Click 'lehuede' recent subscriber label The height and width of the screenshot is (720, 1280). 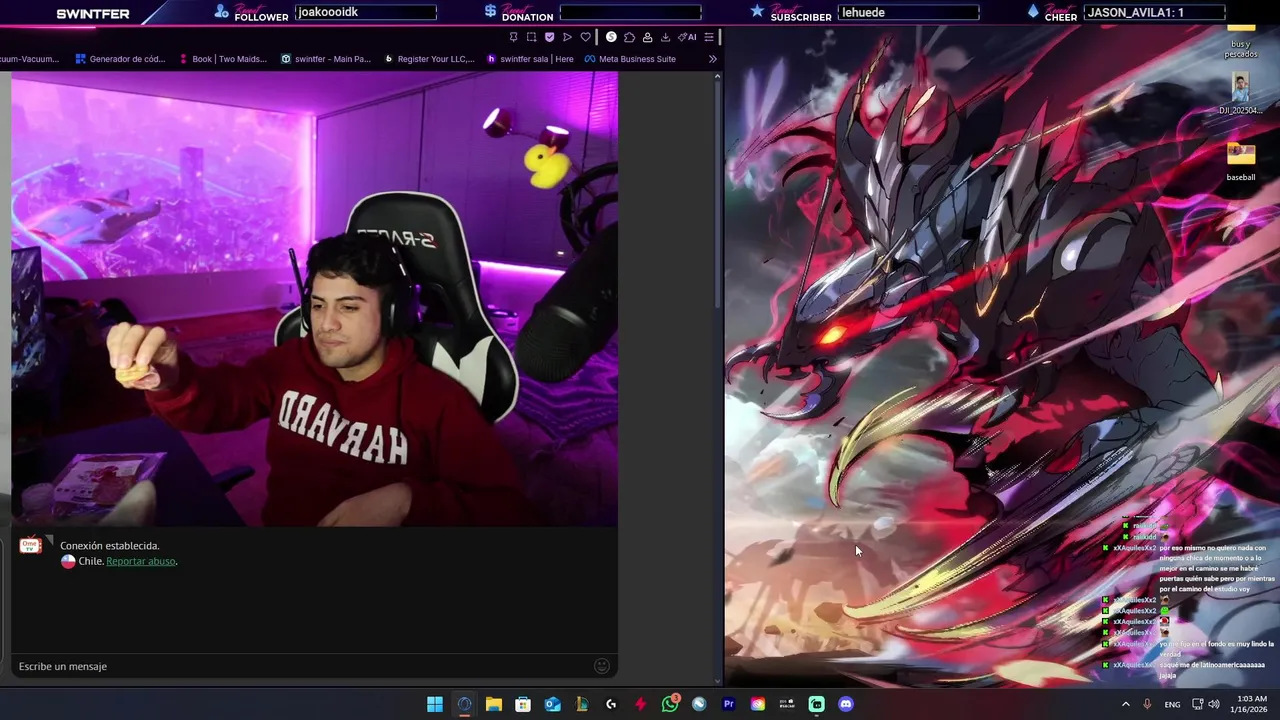coord(864,12)
